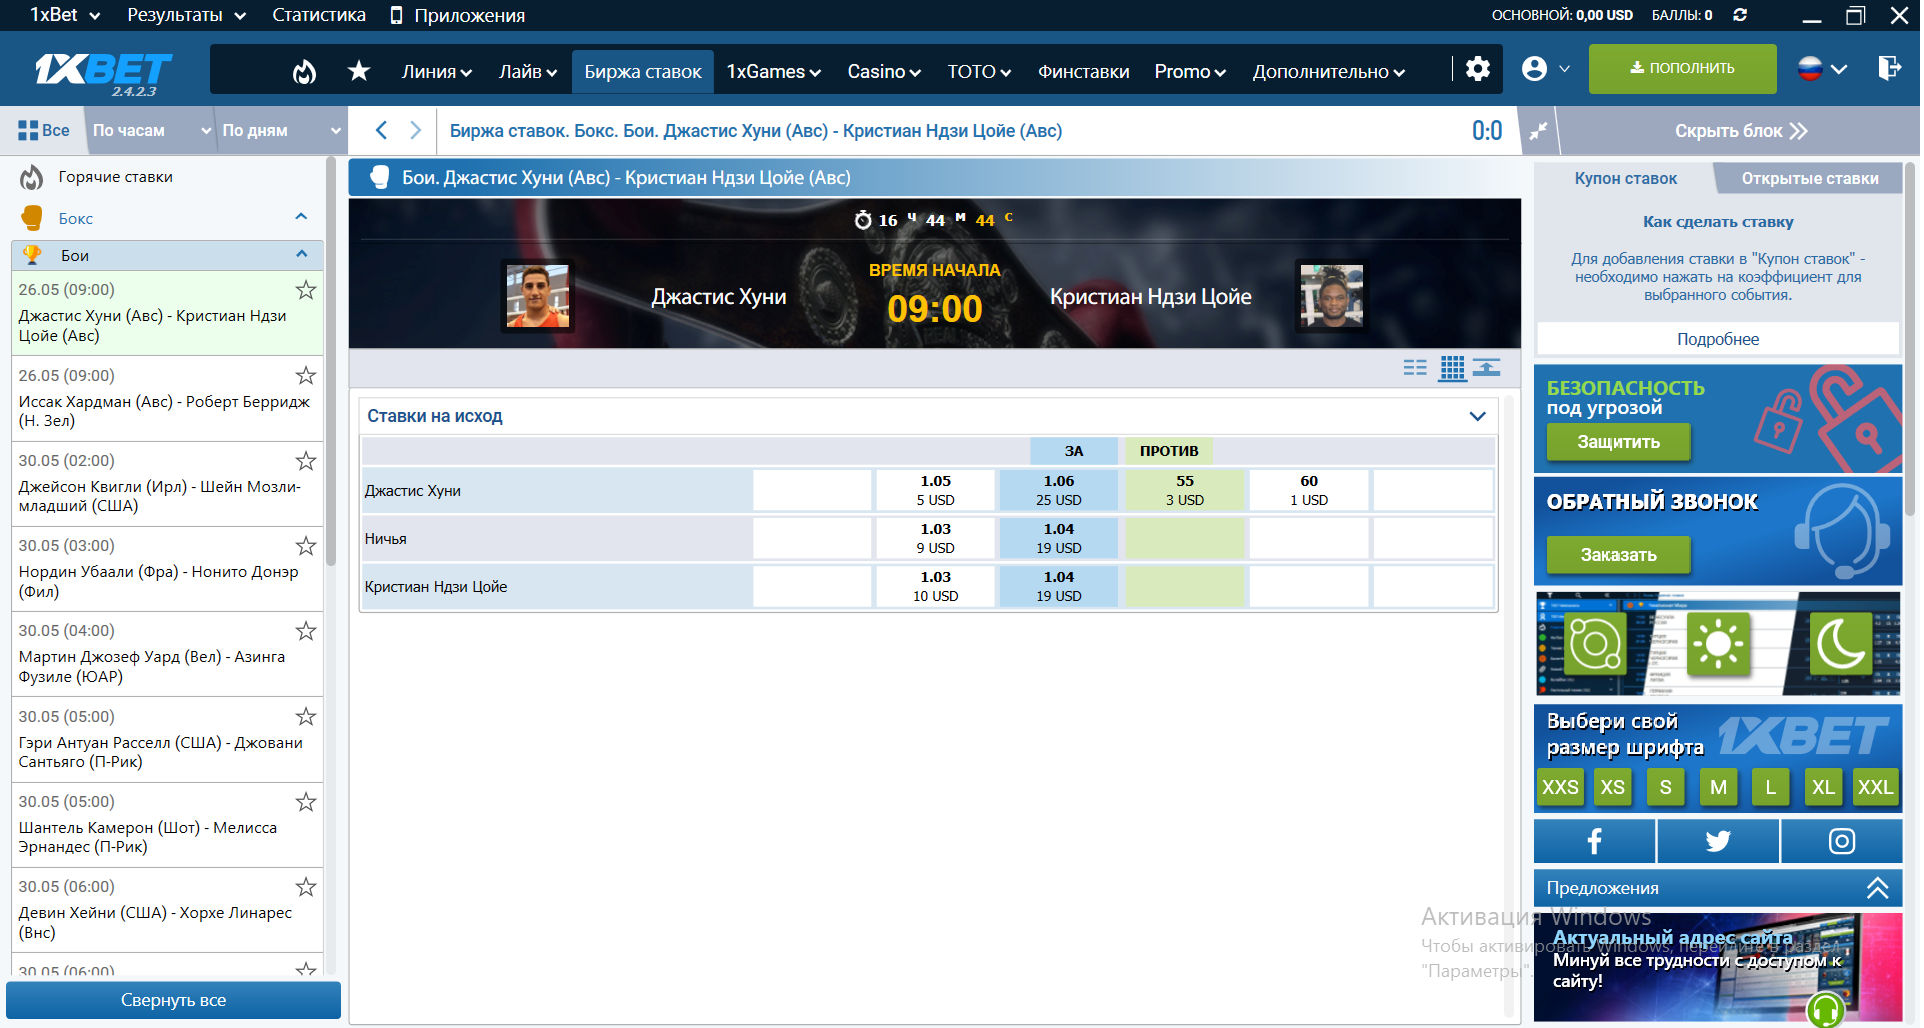Star the Иссак Хардман - Роберт Берридж fight
Screen dimensions: 1924x1028
point(306,375)
